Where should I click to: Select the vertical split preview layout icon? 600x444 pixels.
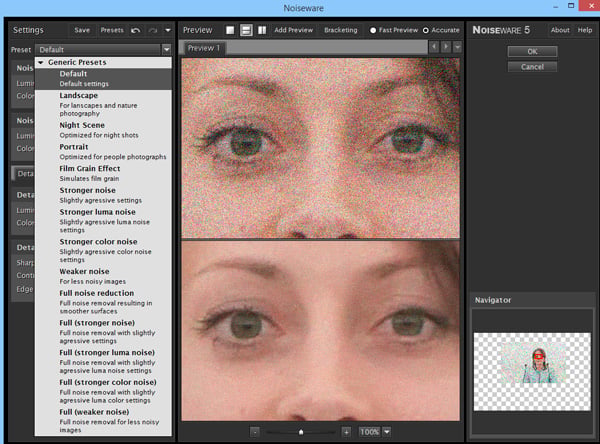[262, 30]
